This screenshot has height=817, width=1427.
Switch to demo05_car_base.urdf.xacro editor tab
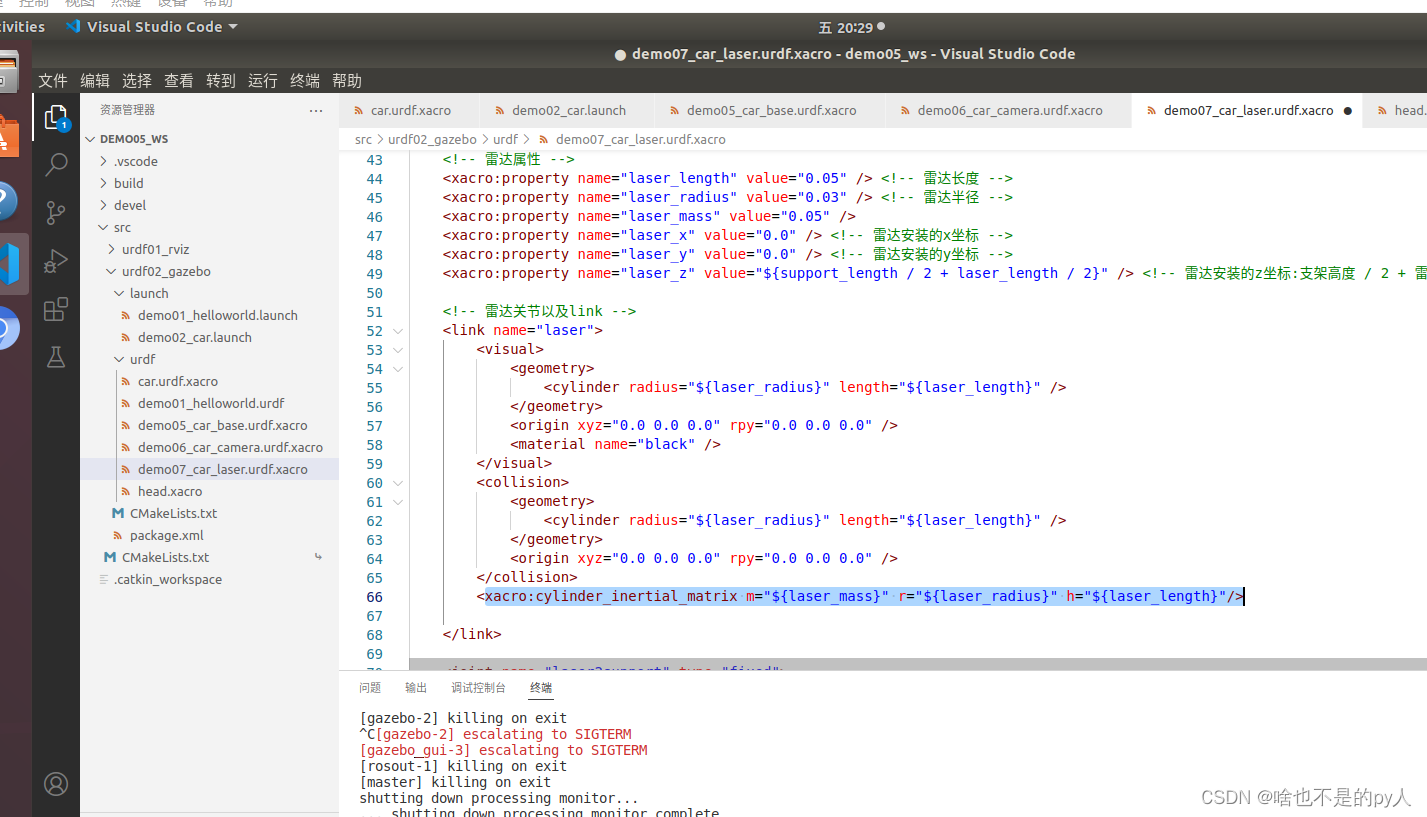[770, 111]
